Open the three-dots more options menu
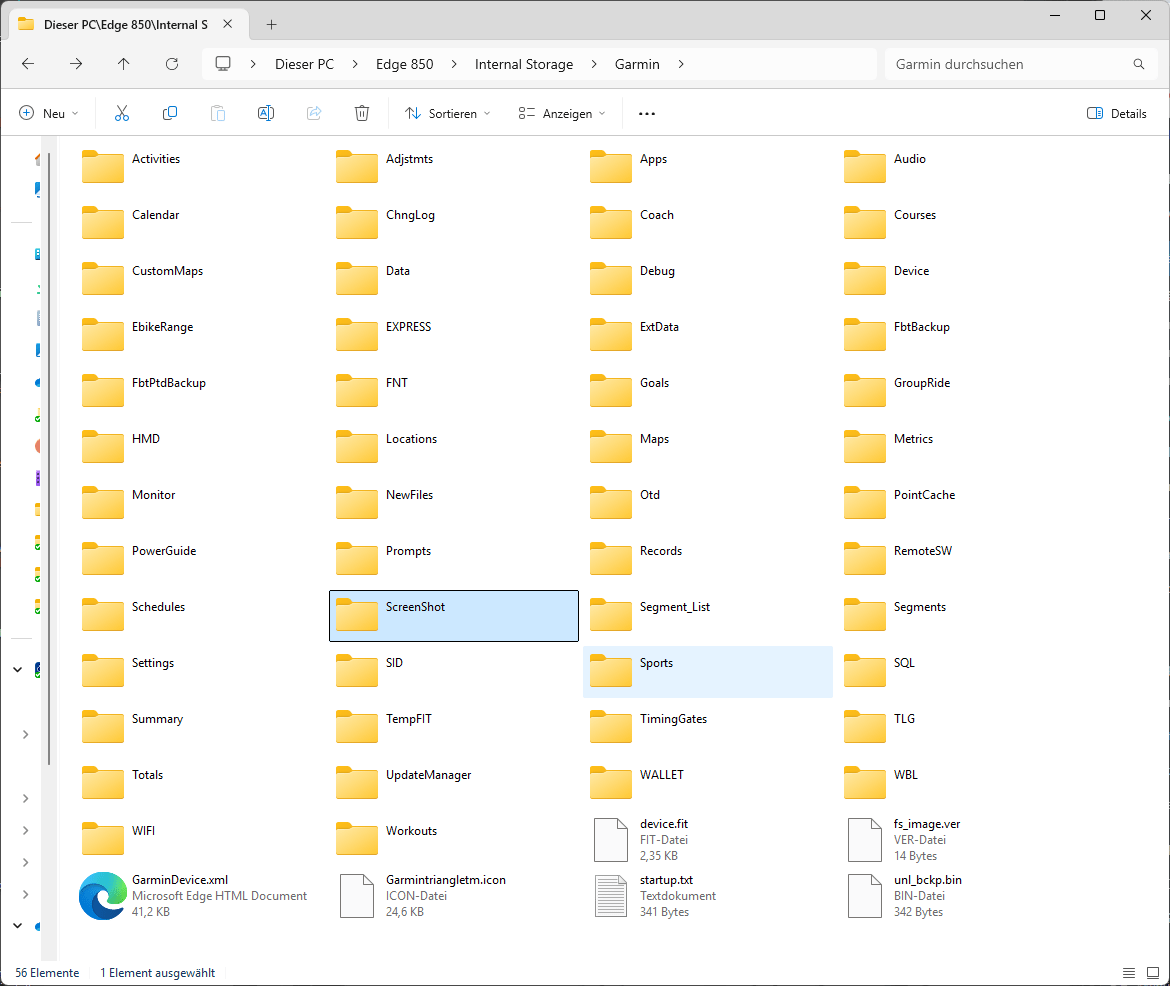Viewport: 1170px width, 986px height. tap(647, 113)
